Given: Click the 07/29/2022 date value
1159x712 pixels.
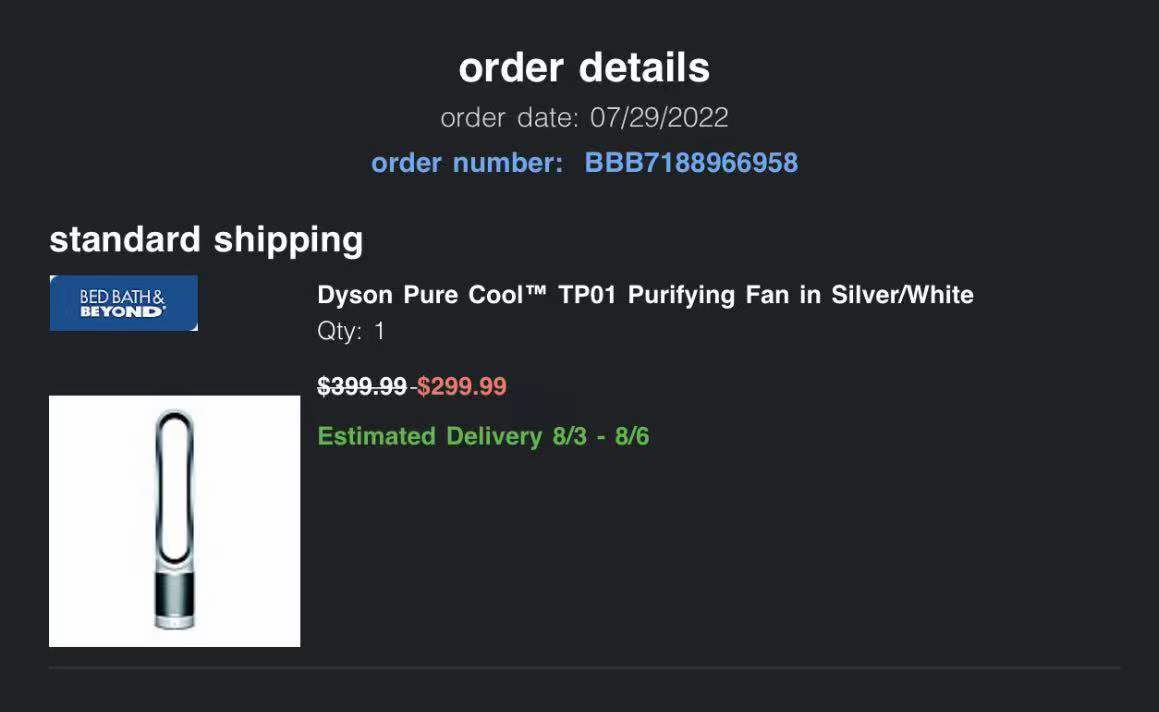Looking at the screenshot, I should (x=659, y=118).
